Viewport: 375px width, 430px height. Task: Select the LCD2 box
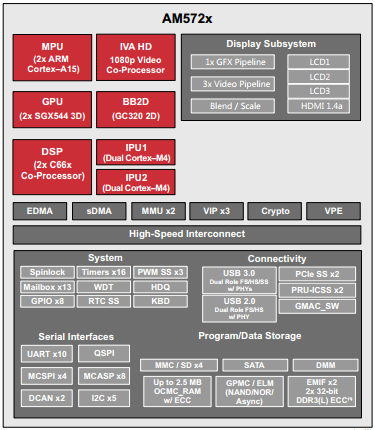pyautogui.click(x=319, y=77)
